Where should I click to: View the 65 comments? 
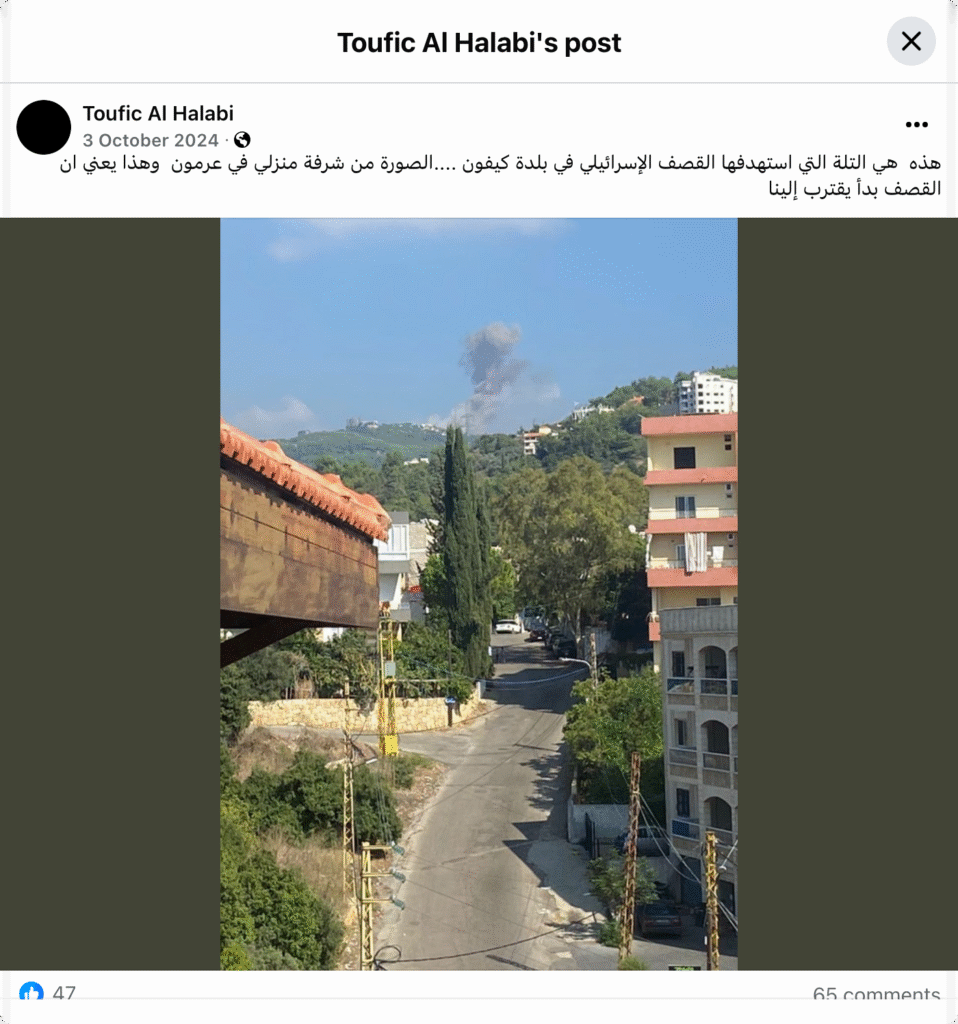(876, 994)
